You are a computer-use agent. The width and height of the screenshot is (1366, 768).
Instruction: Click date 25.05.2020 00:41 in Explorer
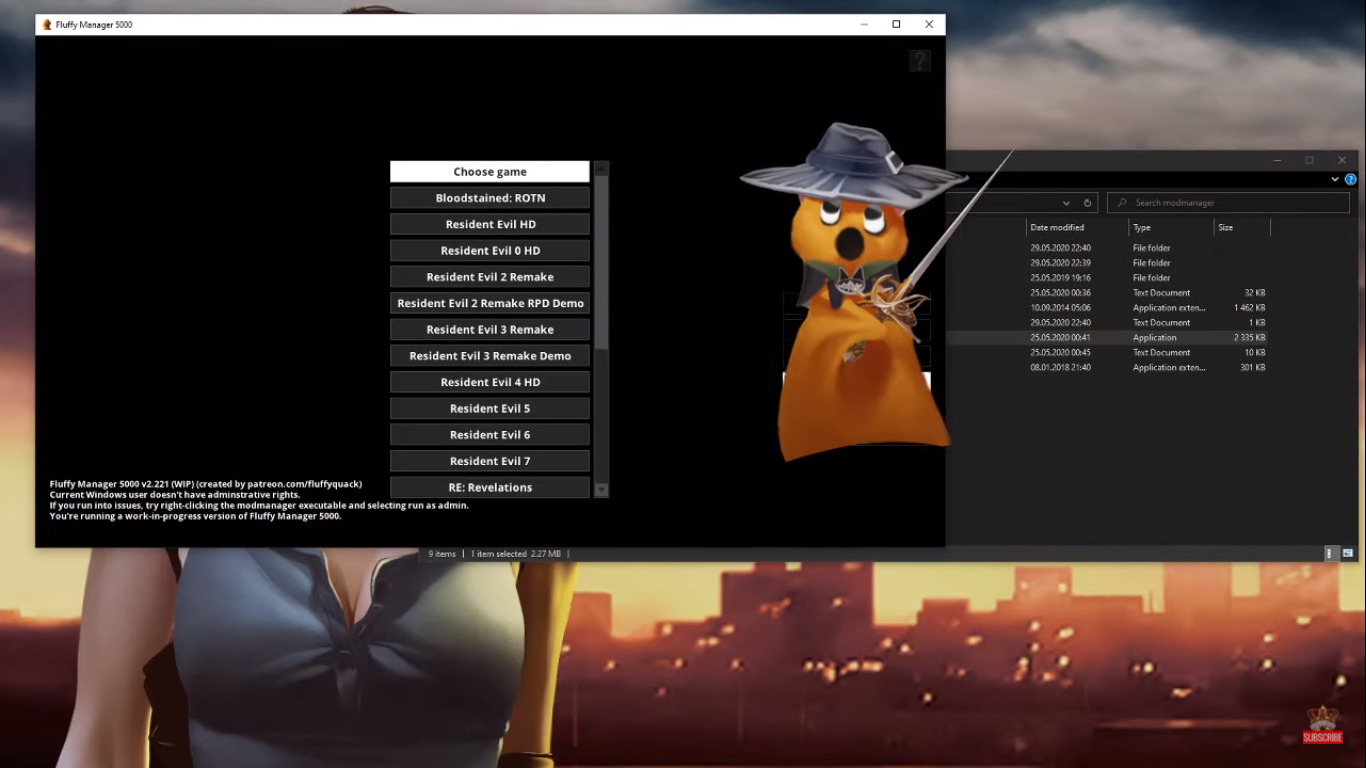point(1060,338)
